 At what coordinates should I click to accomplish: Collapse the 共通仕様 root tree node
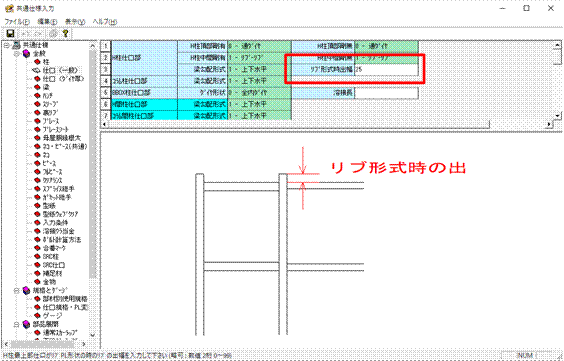(6, 45)
